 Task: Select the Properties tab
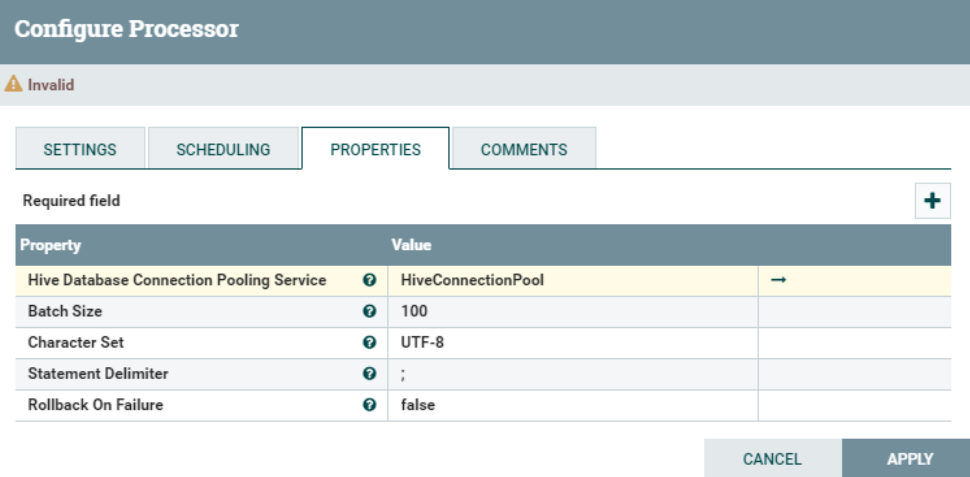(376, 149)
